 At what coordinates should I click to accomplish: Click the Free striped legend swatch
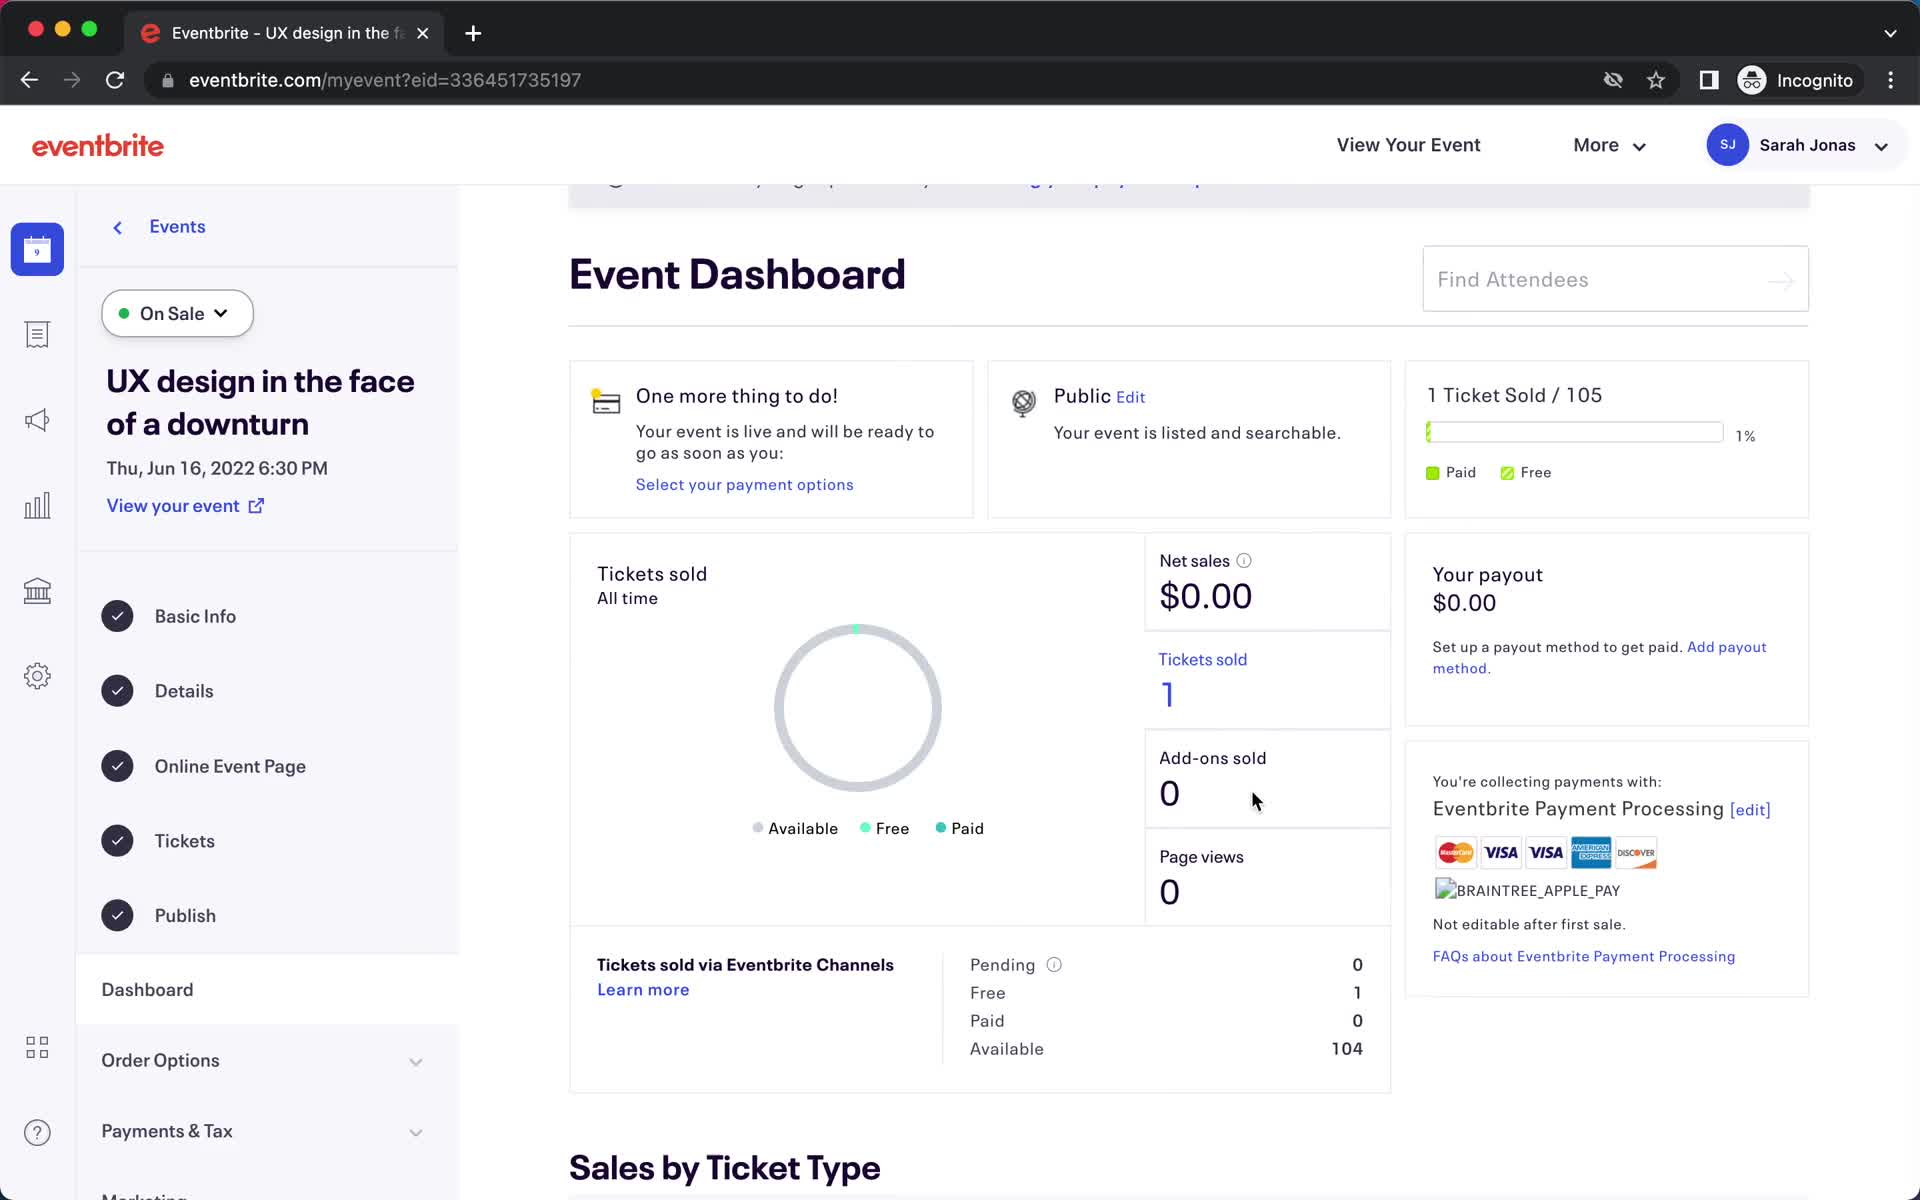click(x=1507, y=473)
